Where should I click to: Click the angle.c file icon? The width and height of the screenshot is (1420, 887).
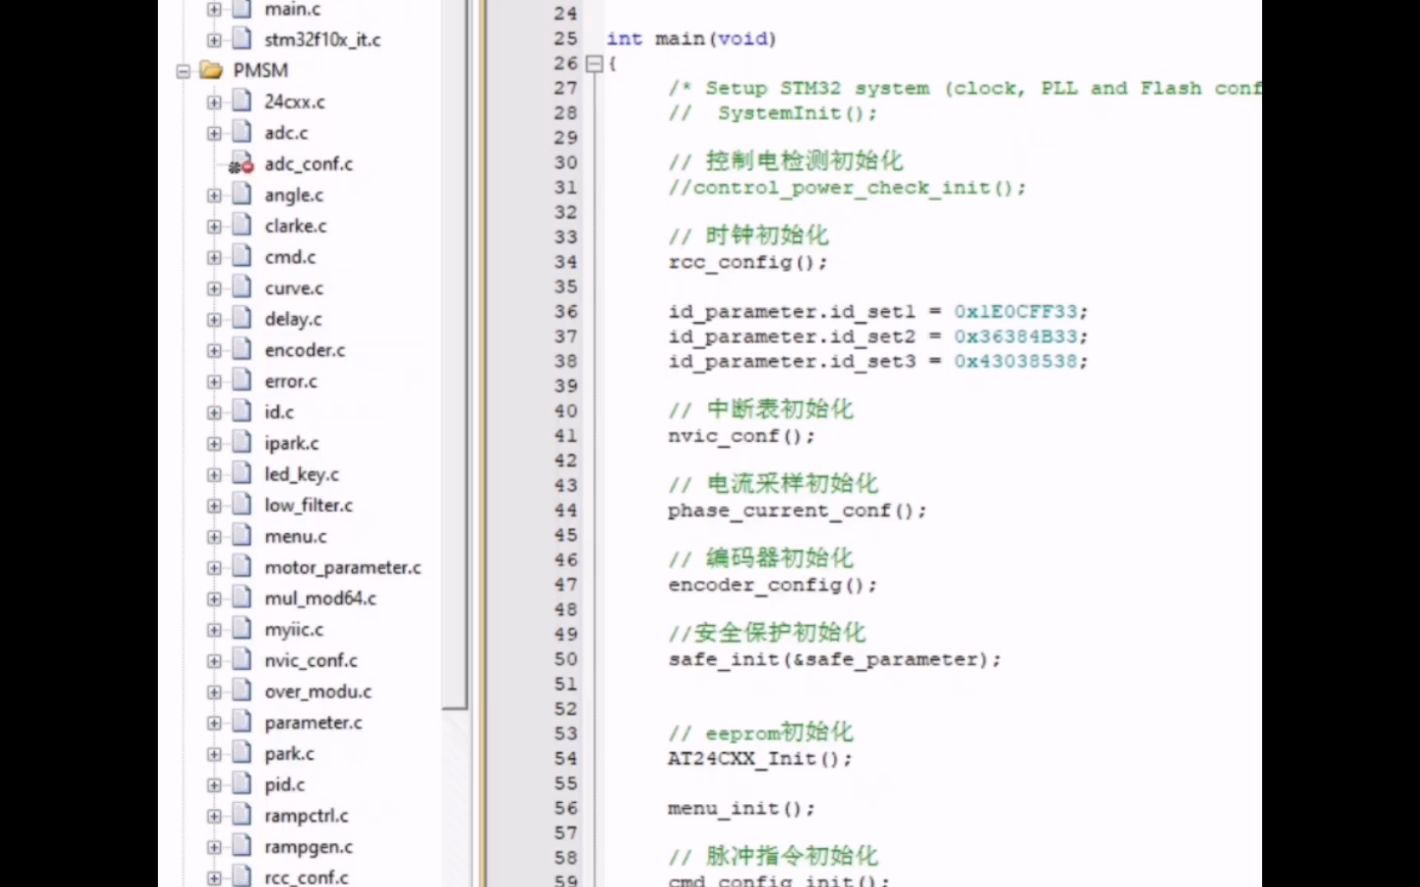(242, 194)
